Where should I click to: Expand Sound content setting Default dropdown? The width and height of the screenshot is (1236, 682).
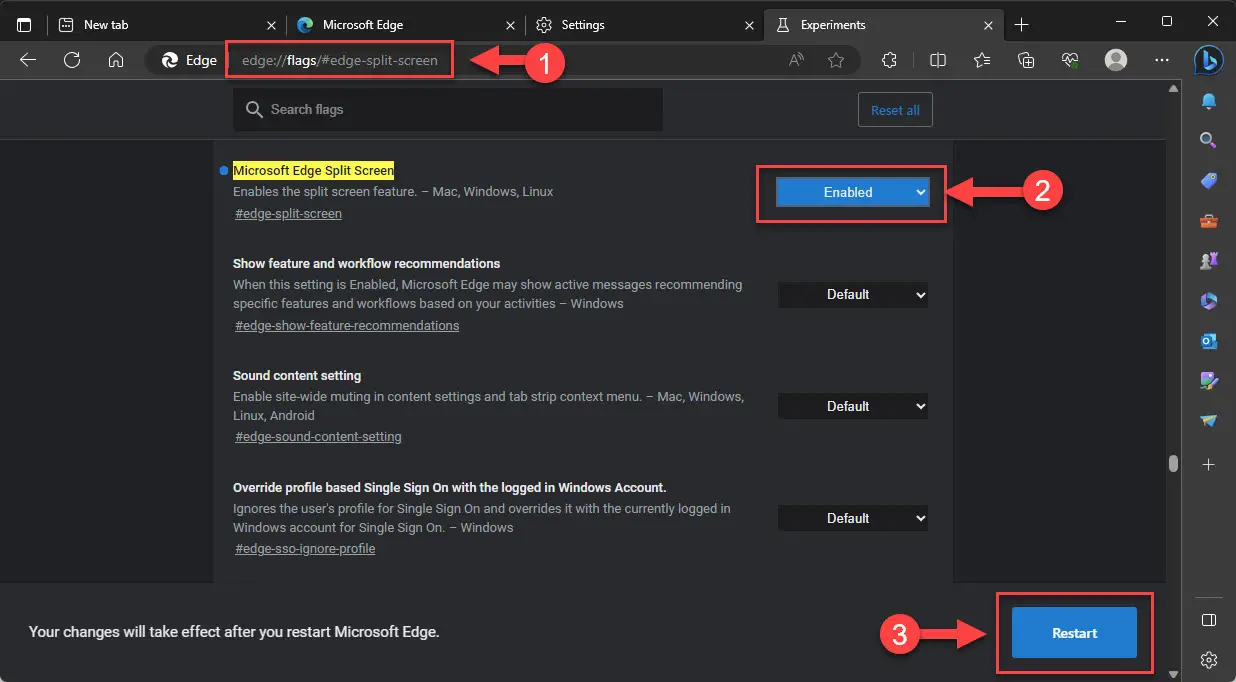pyautogui.click(x=852, y=406)
